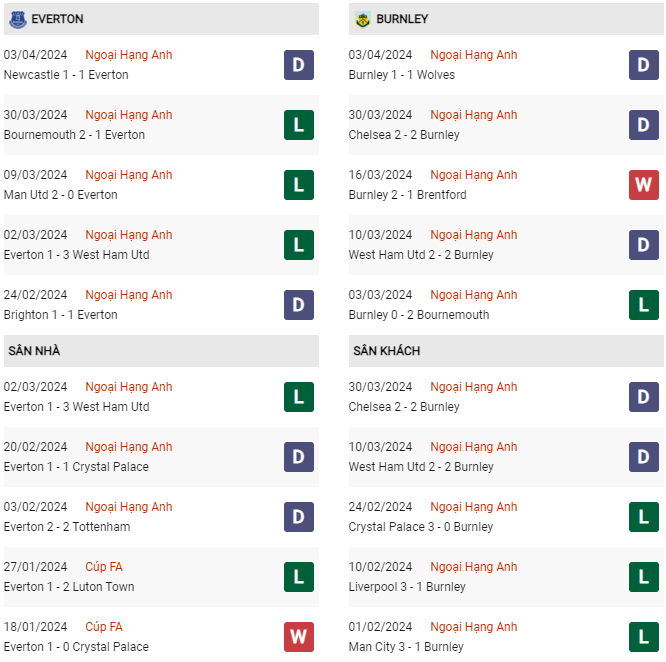Select the BURNLEY team header
The image size is (666, 662).
[x=506, y=19]
